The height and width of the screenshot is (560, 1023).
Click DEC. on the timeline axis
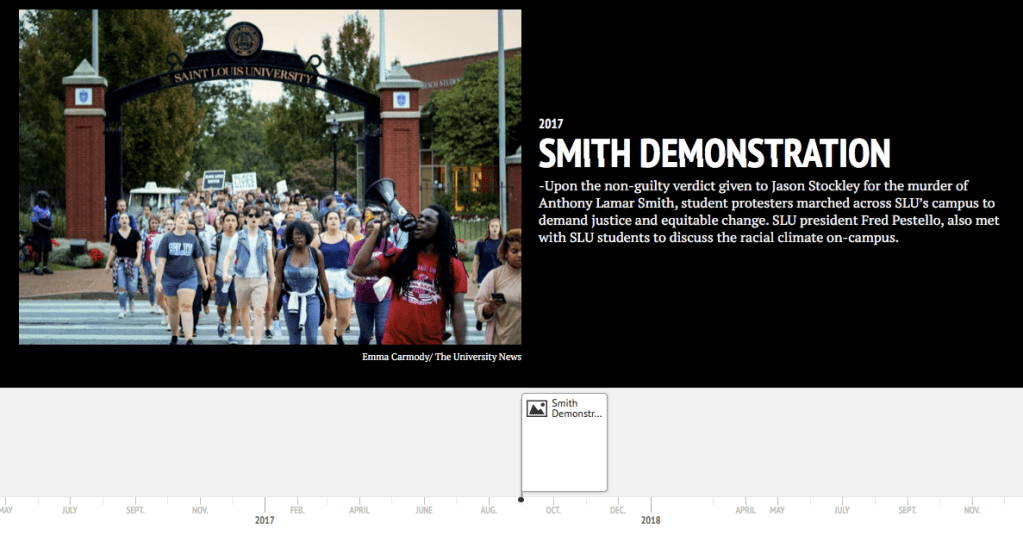coord(617,510)
